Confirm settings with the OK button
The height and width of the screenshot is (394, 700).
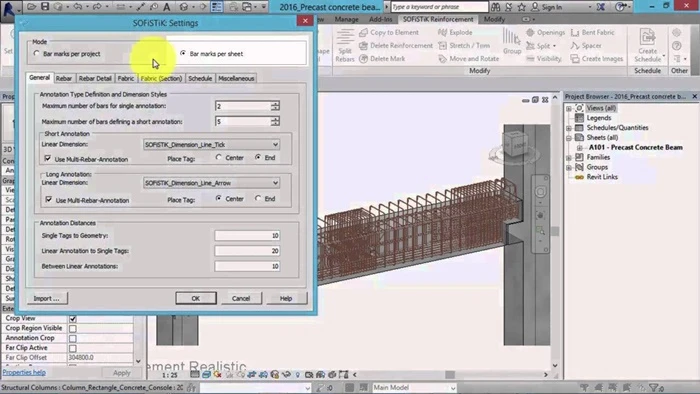(196, 299)
